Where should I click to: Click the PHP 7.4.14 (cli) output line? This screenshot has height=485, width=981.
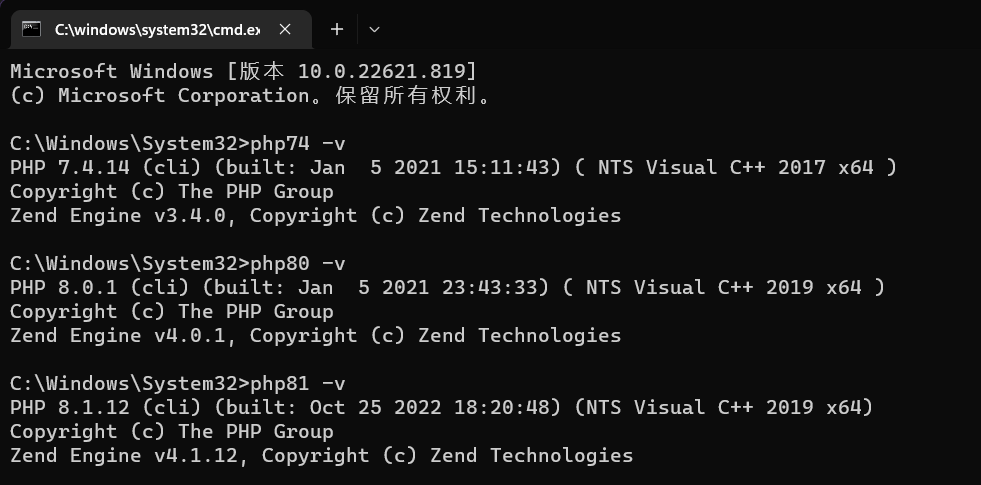tap(454, 168)
